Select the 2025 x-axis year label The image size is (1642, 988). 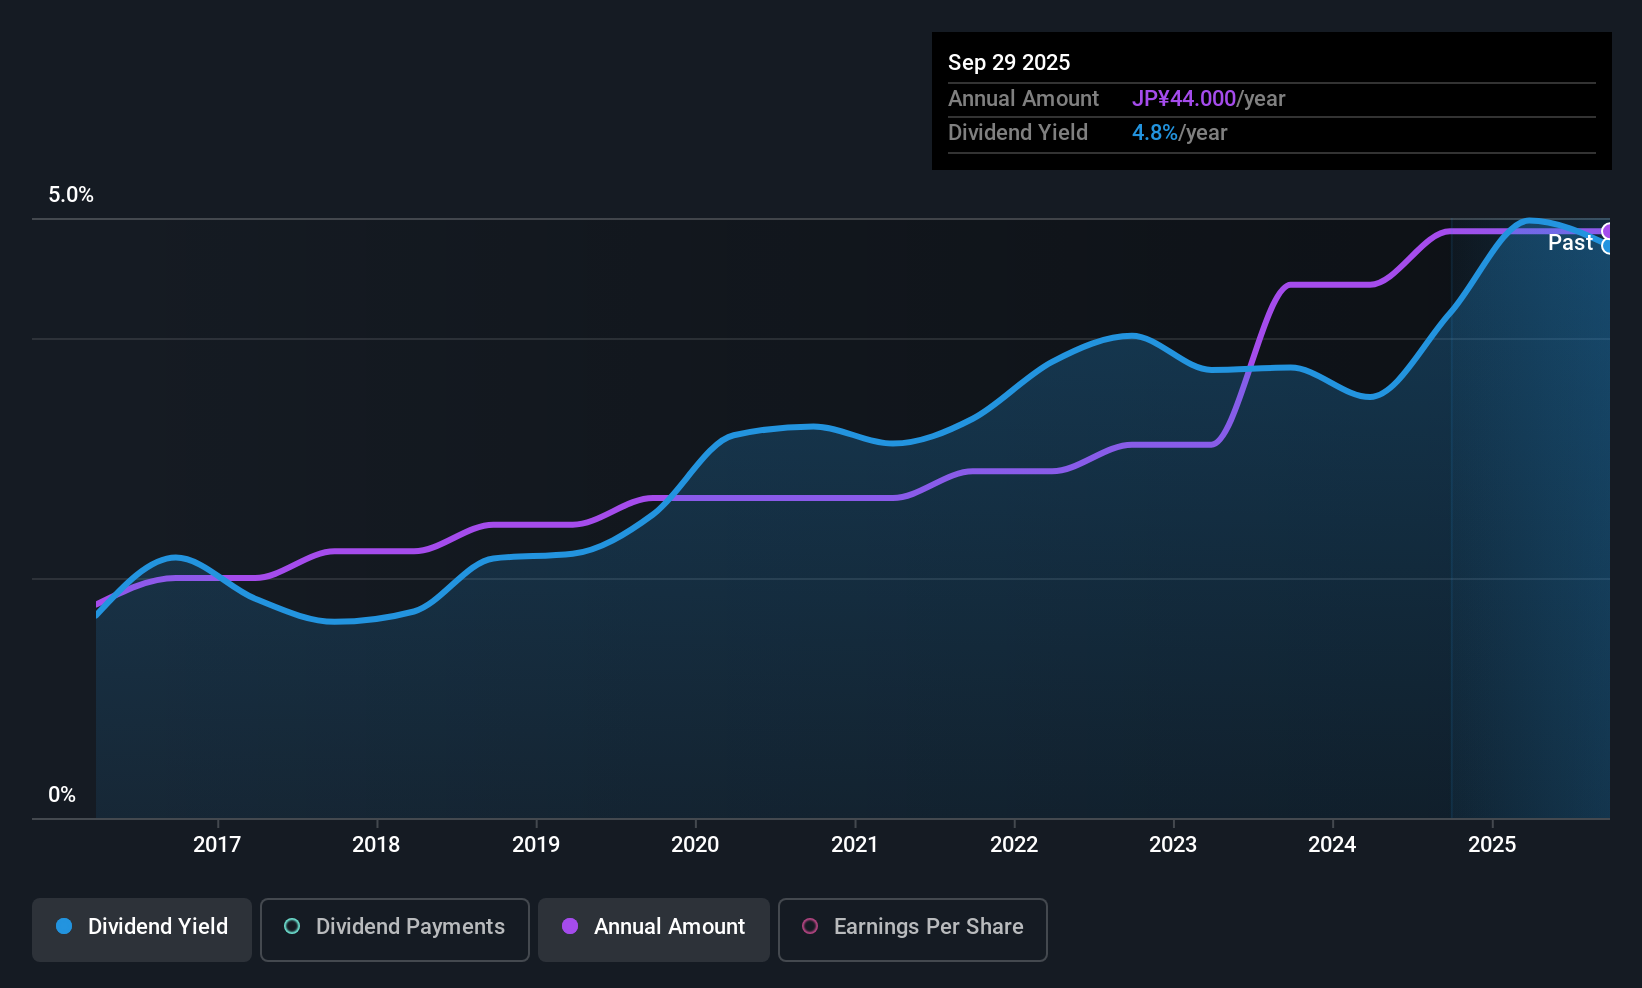(x=1492, y=845)
